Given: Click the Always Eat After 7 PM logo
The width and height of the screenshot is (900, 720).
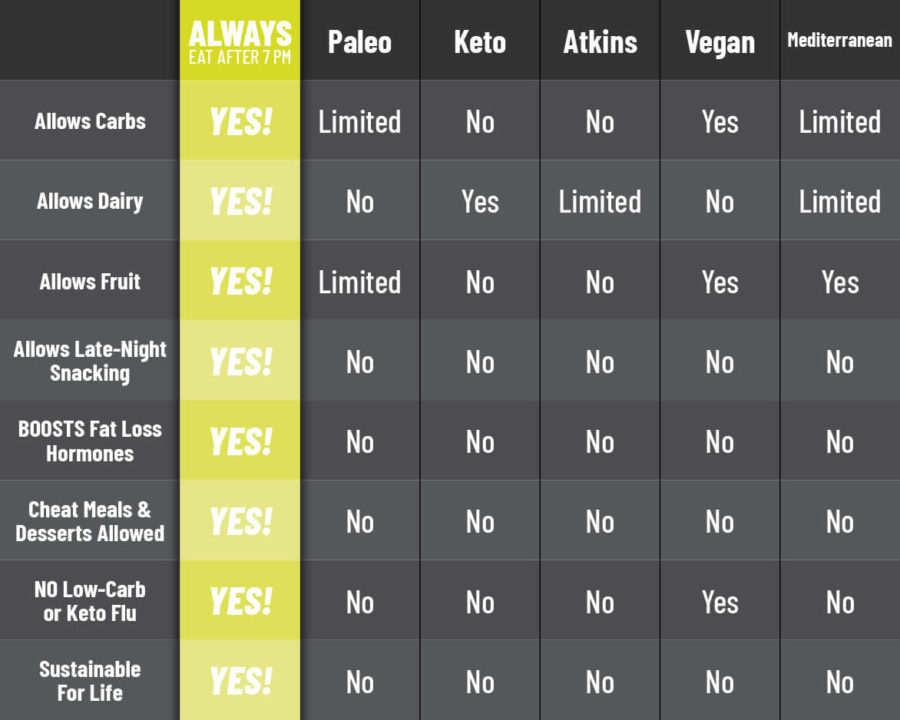Looking at the screenshot, I should tap(240, 42).
